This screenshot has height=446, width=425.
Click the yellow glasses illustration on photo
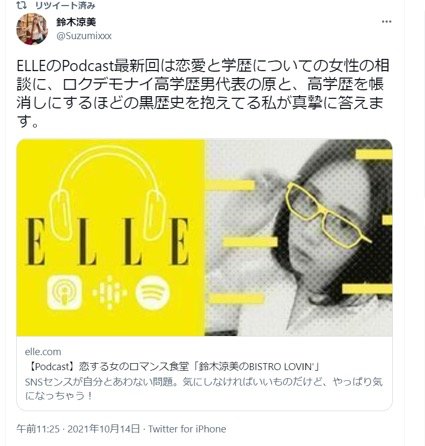click(327, 215)
